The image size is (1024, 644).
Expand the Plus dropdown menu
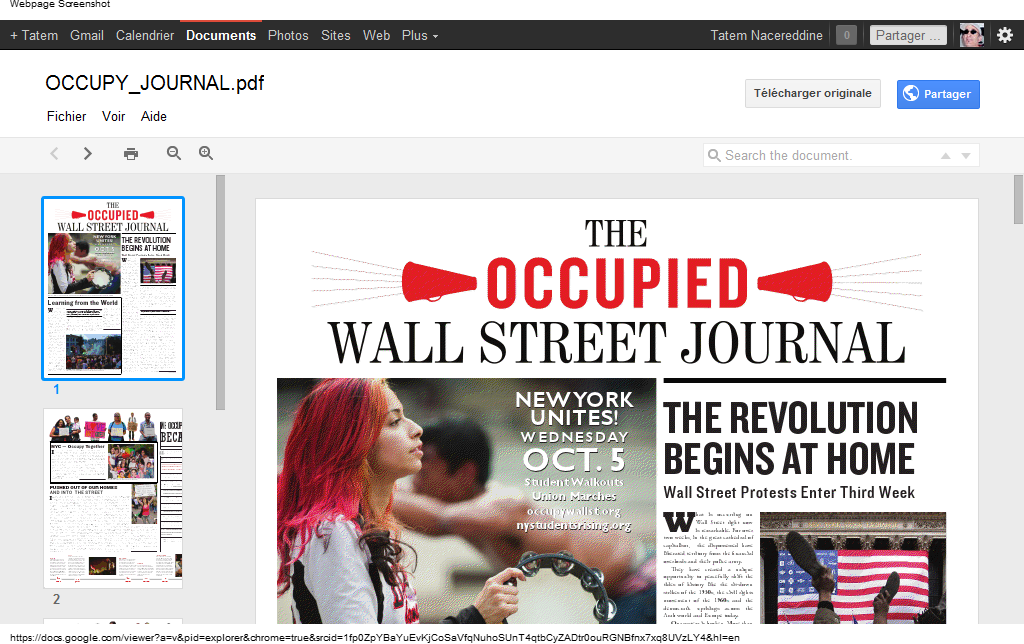[x=420, y=35]
